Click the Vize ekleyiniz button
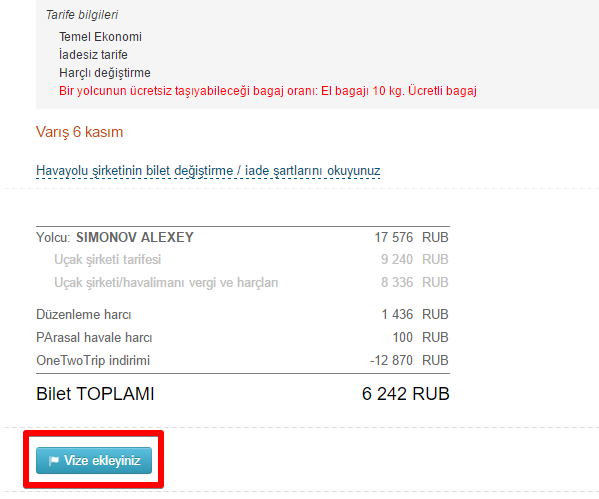599x499 pixels. (94, 460)
